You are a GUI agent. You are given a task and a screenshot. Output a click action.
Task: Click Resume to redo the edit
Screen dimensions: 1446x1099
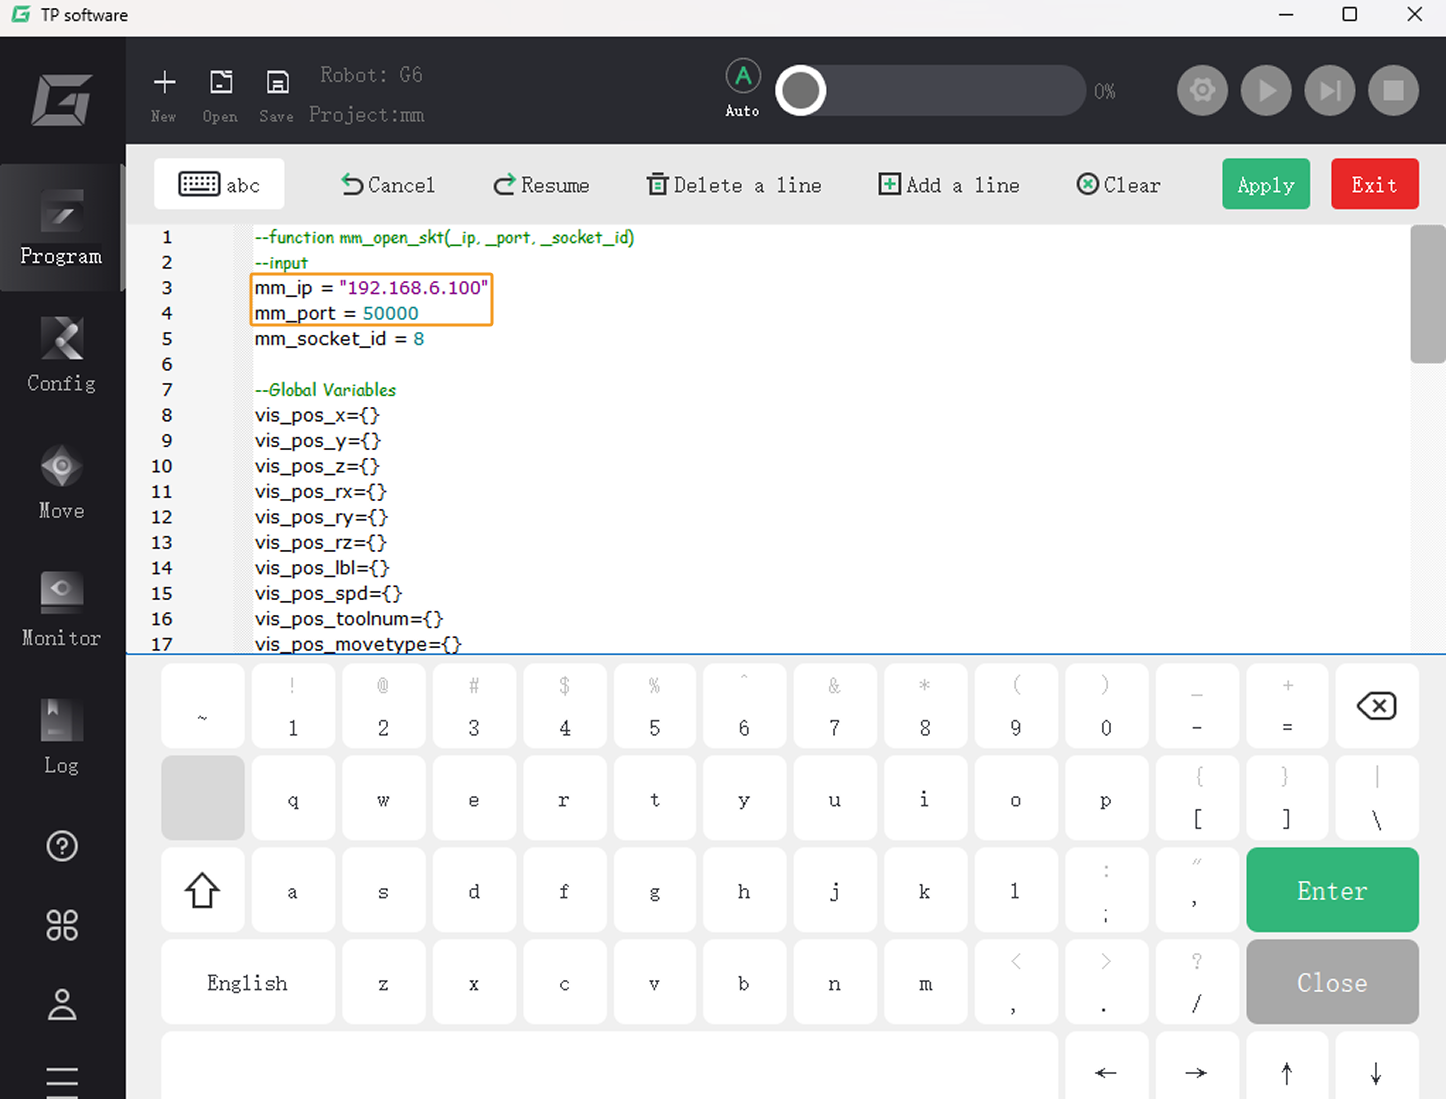541,185
